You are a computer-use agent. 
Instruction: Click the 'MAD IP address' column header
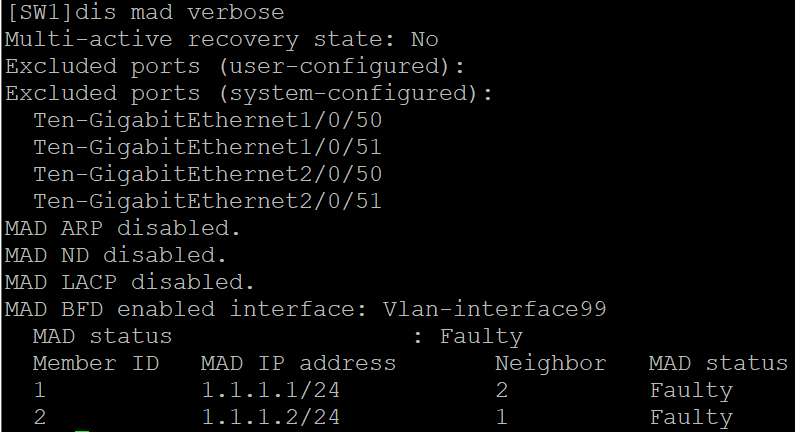point(298,363)
